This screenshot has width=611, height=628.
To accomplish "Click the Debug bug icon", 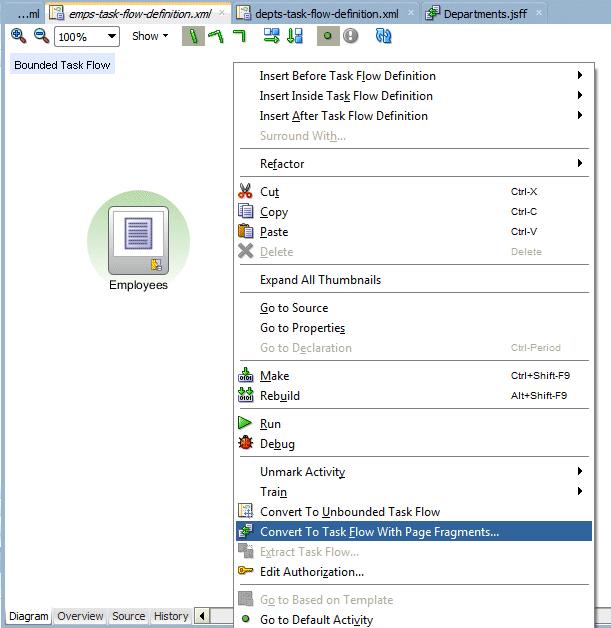I will coord(245,443).
